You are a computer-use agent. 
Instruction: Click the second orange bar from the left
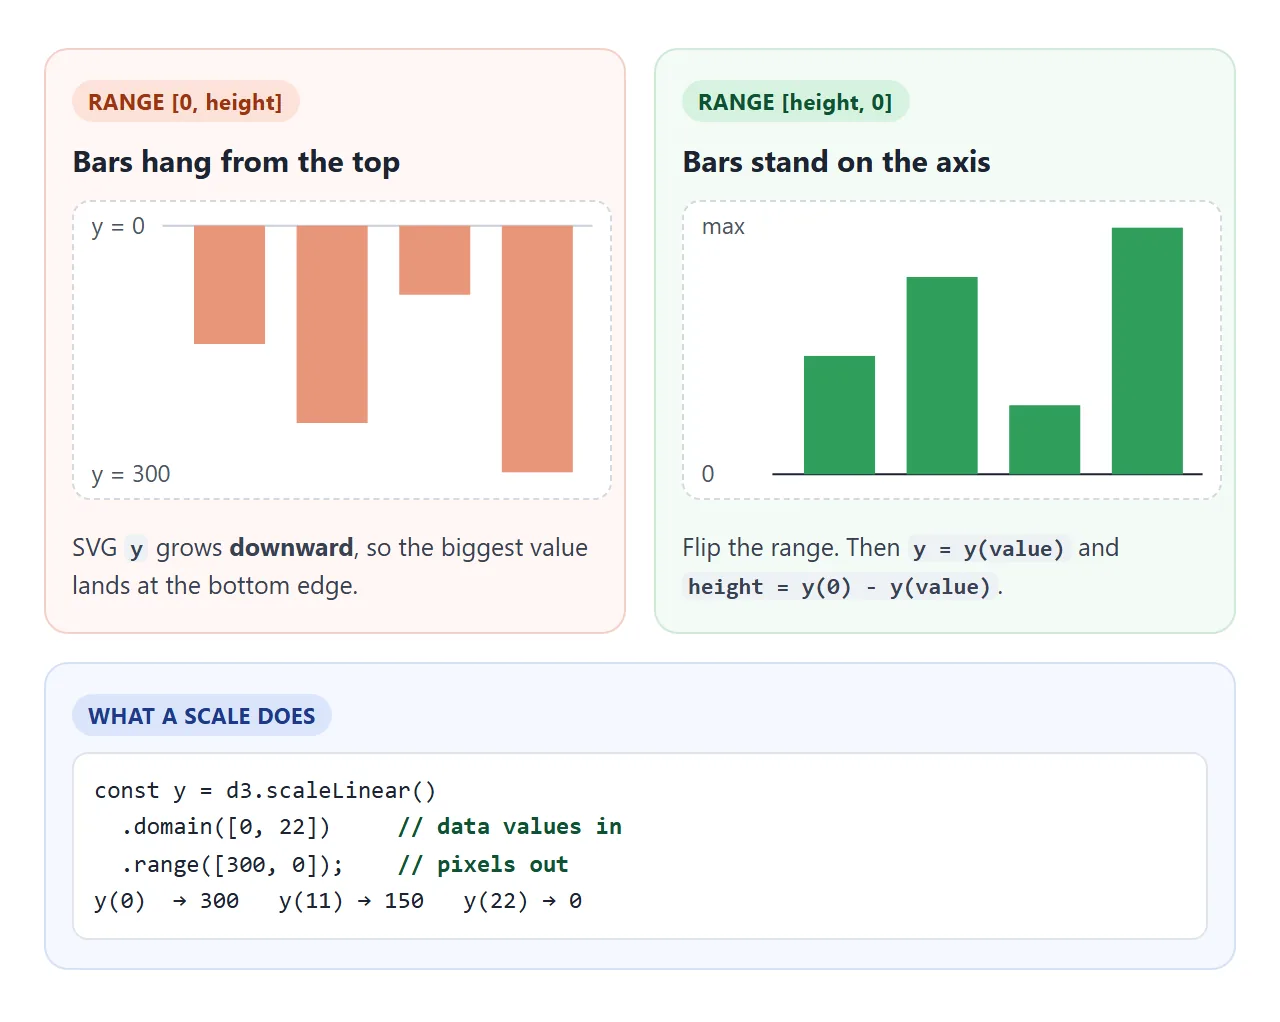click(x=332, y=324)
